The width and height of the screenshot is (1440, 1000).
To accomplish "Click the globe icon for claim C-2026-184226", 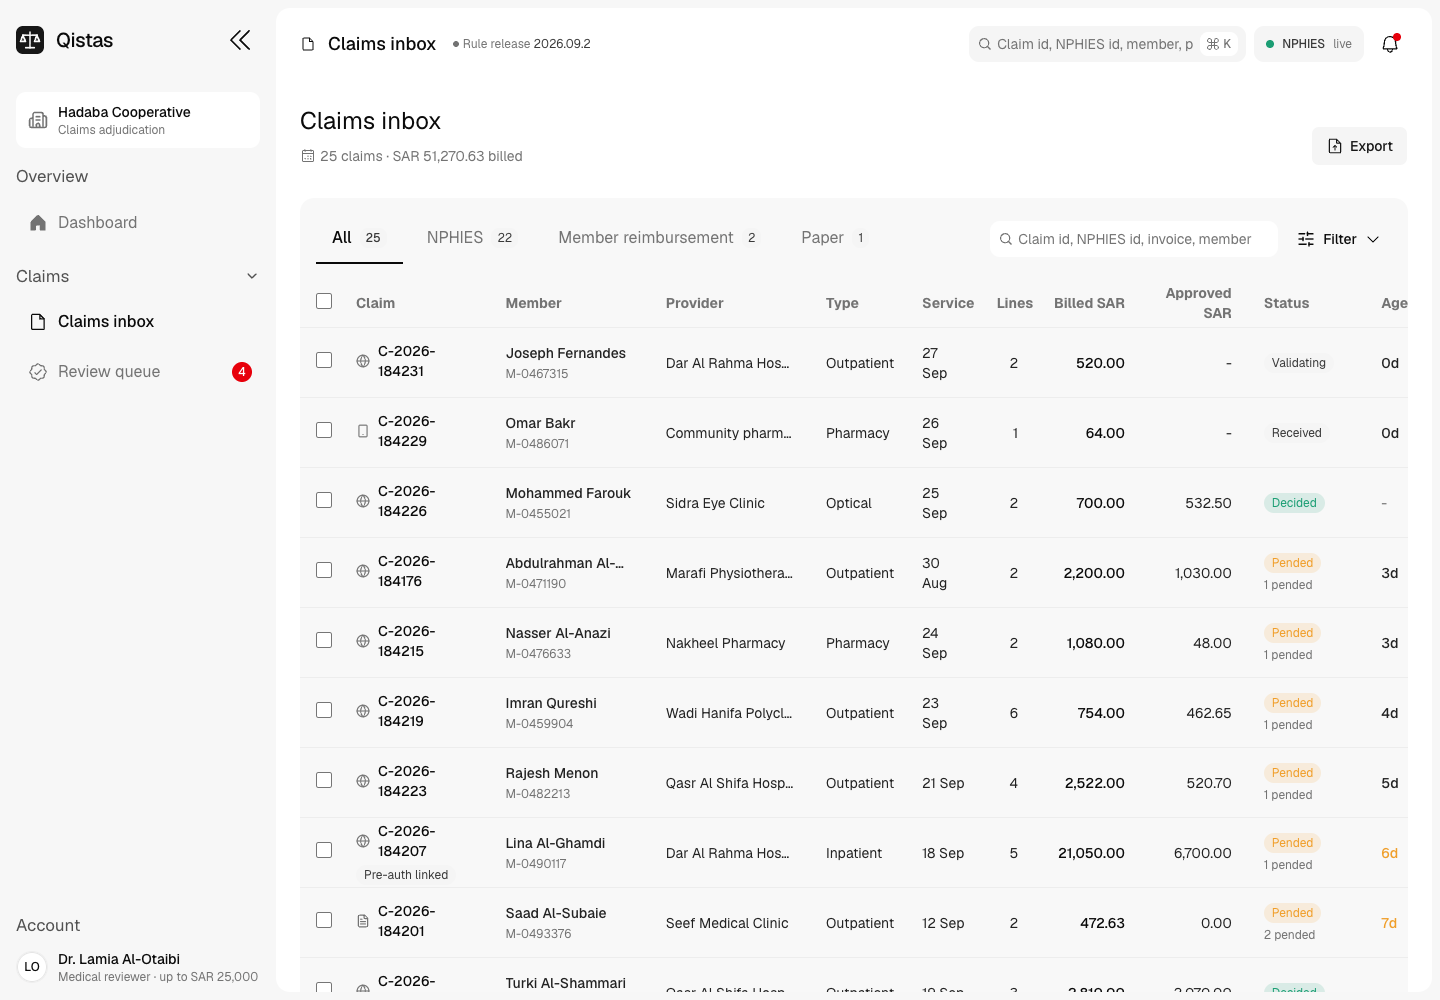I will [x=363, y=501].
